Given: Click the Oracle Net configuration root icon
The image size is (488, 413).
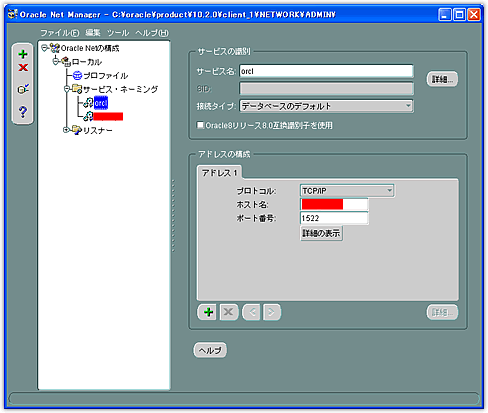Looking at the screenshot, I should click(55, 48).
